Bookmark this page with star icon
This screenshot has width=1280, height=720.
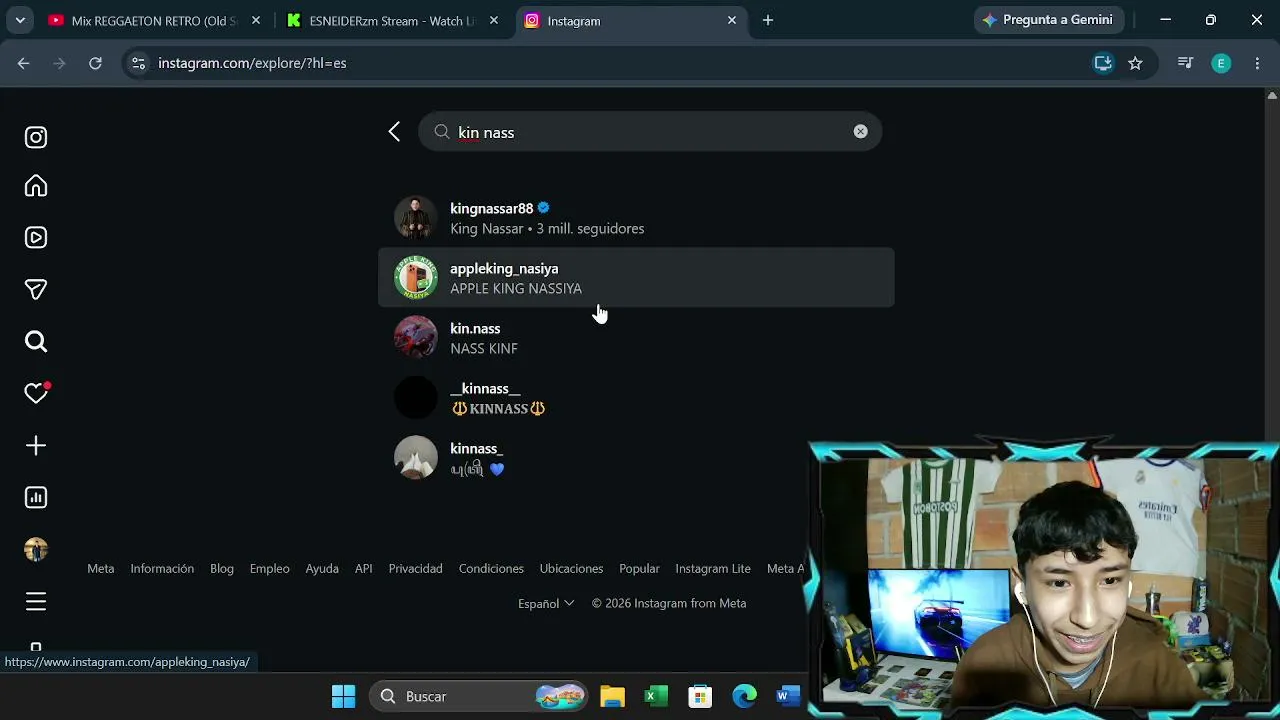point(1135,63)
